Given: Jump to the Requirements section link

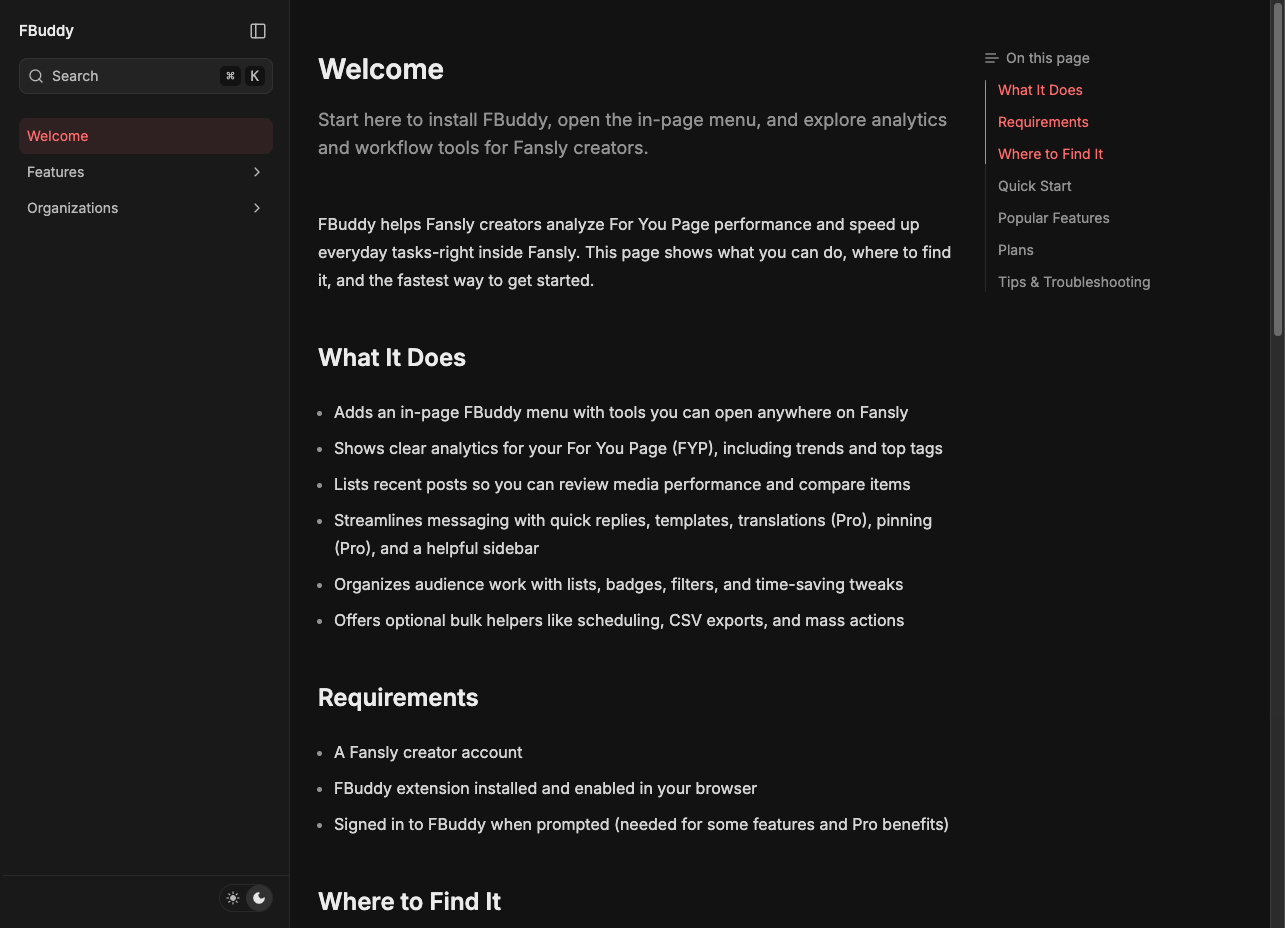Looking at the screenshot, I should (1043, 122).
